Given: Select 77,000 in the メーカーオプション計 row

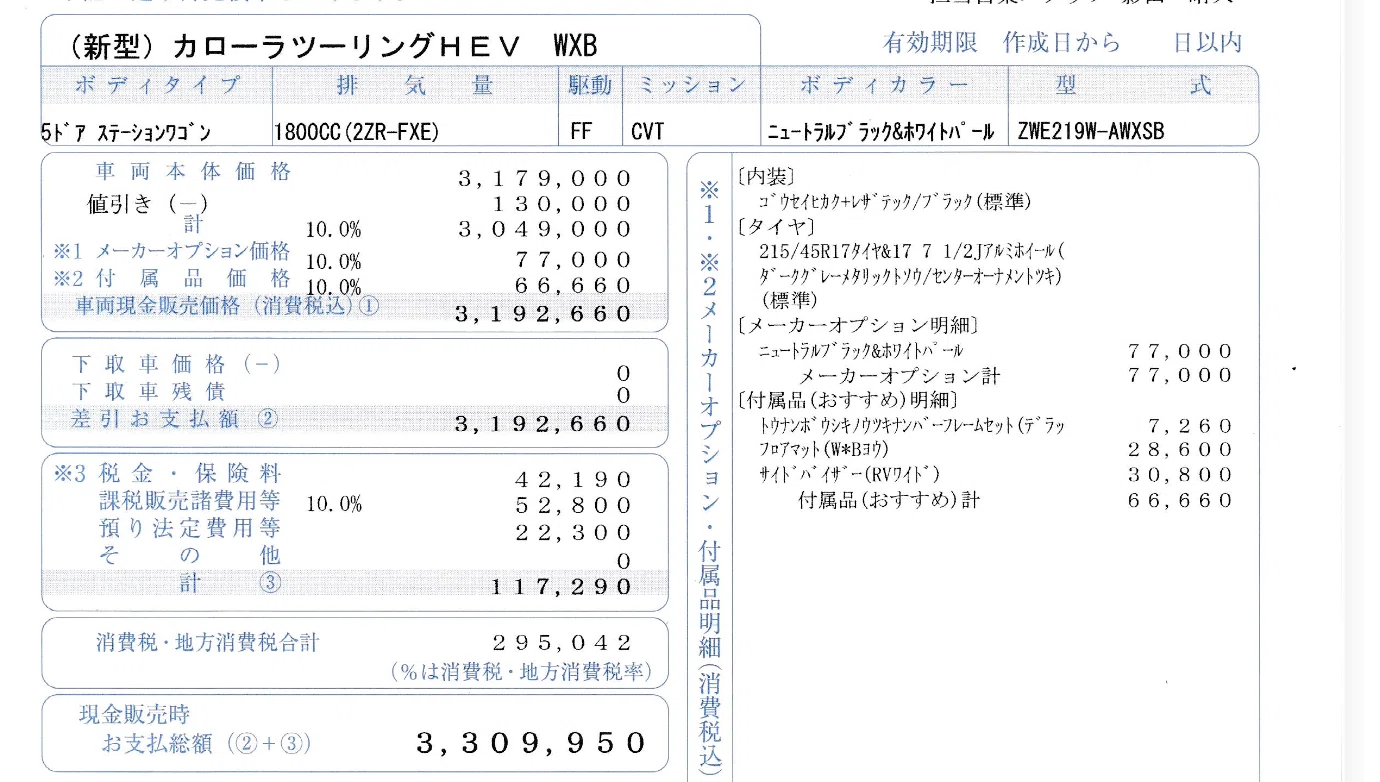Looking at the screenshot, I should point(1180,375).
